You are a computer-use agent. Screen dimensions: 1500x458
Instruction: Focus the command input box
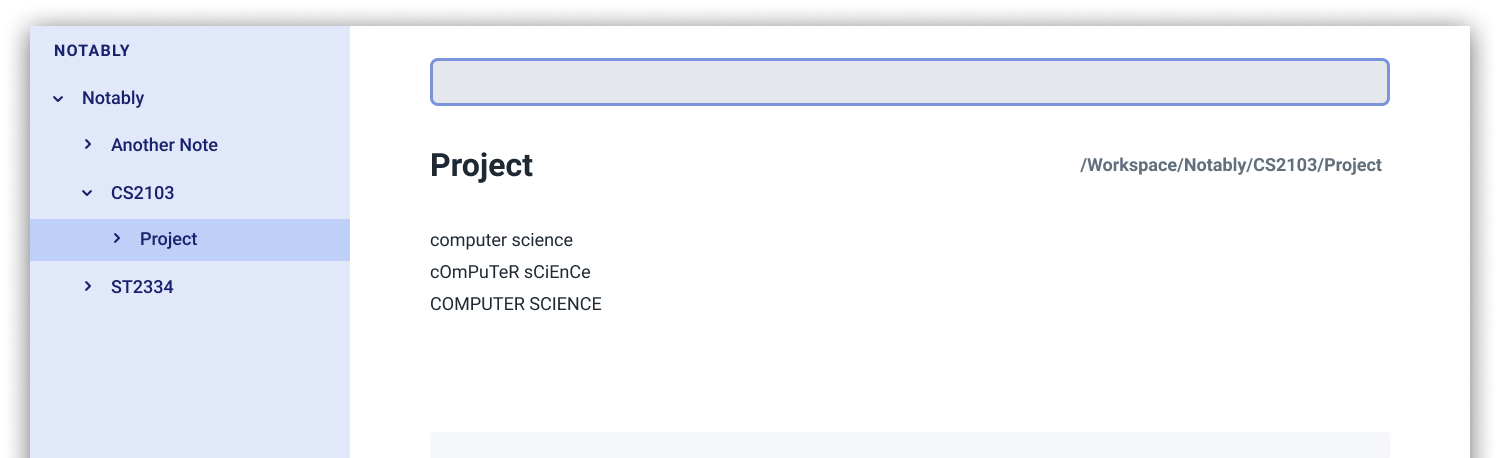(x=910, y=82)
